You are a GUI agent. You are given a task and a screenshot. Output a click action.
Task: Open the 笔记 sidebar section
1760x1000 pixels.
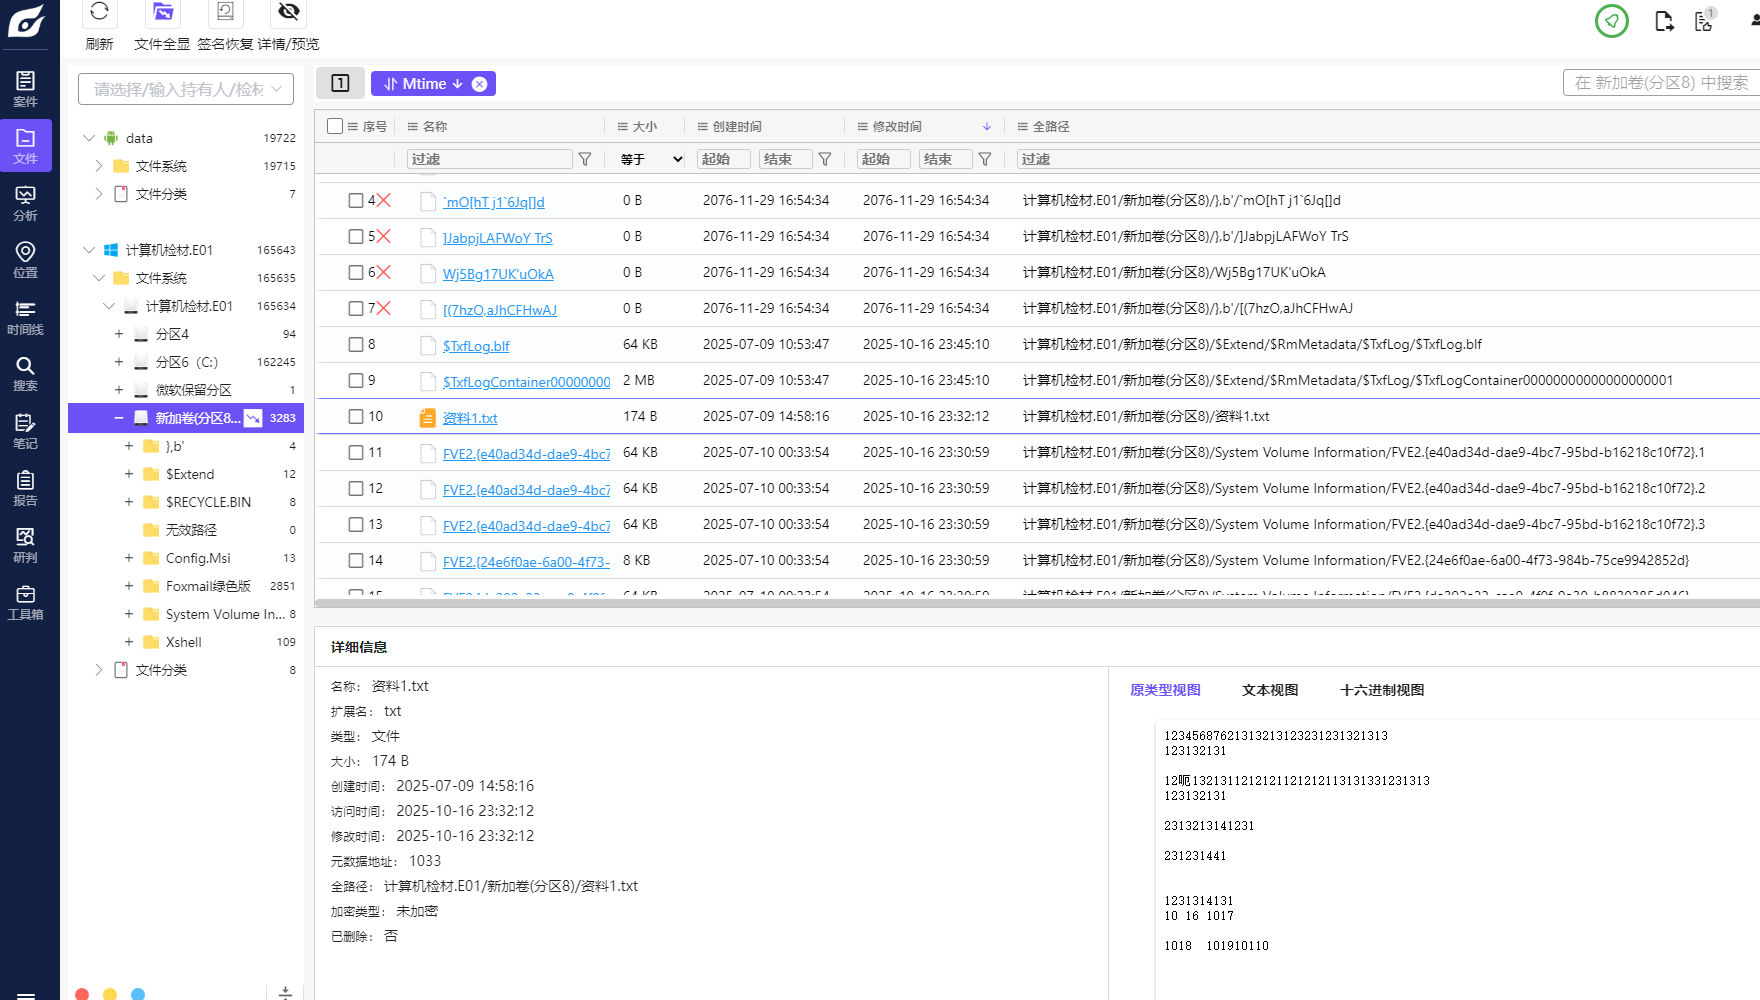click(25, 431)
